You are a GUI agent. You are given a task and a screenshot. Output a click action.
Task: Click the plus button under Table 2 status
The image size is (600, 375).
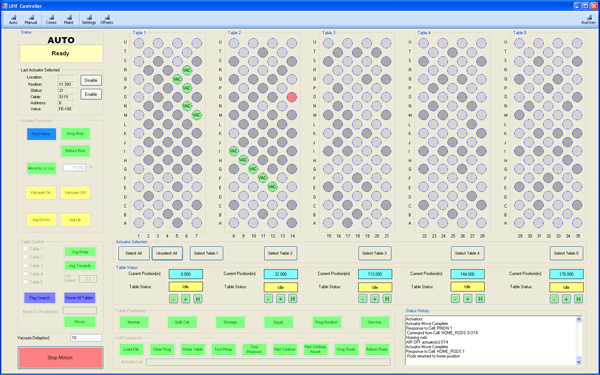pos(280,299)
